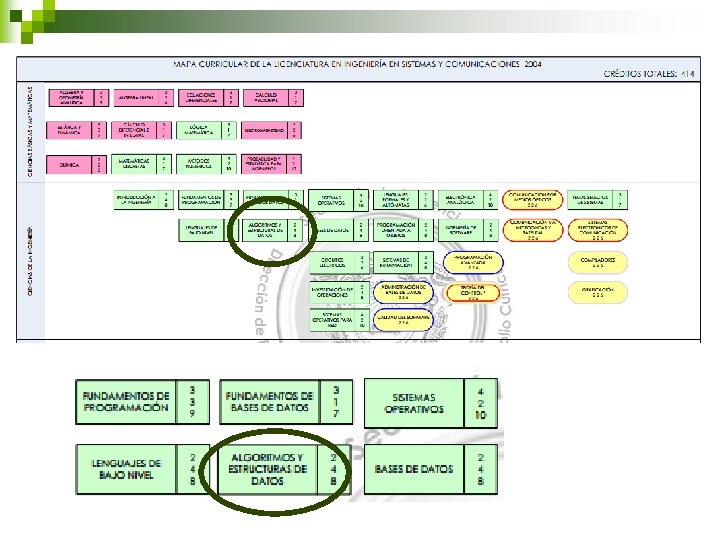Image resolution: width=720 pixels, height=540 pixels.
Task: Select the pink QUÍMICA course box
Action: (76, 164)
